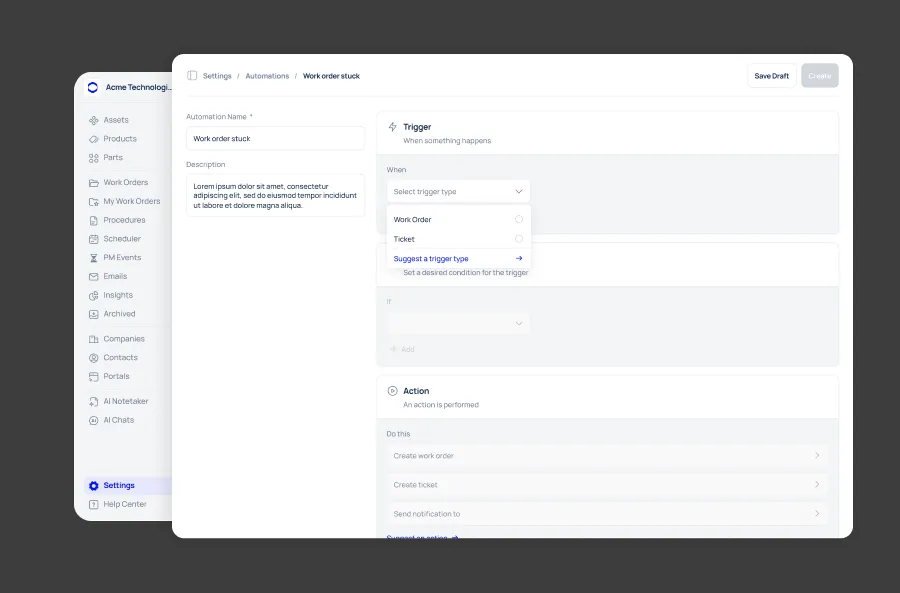Select the Work Order radio button

click(519, 219)
